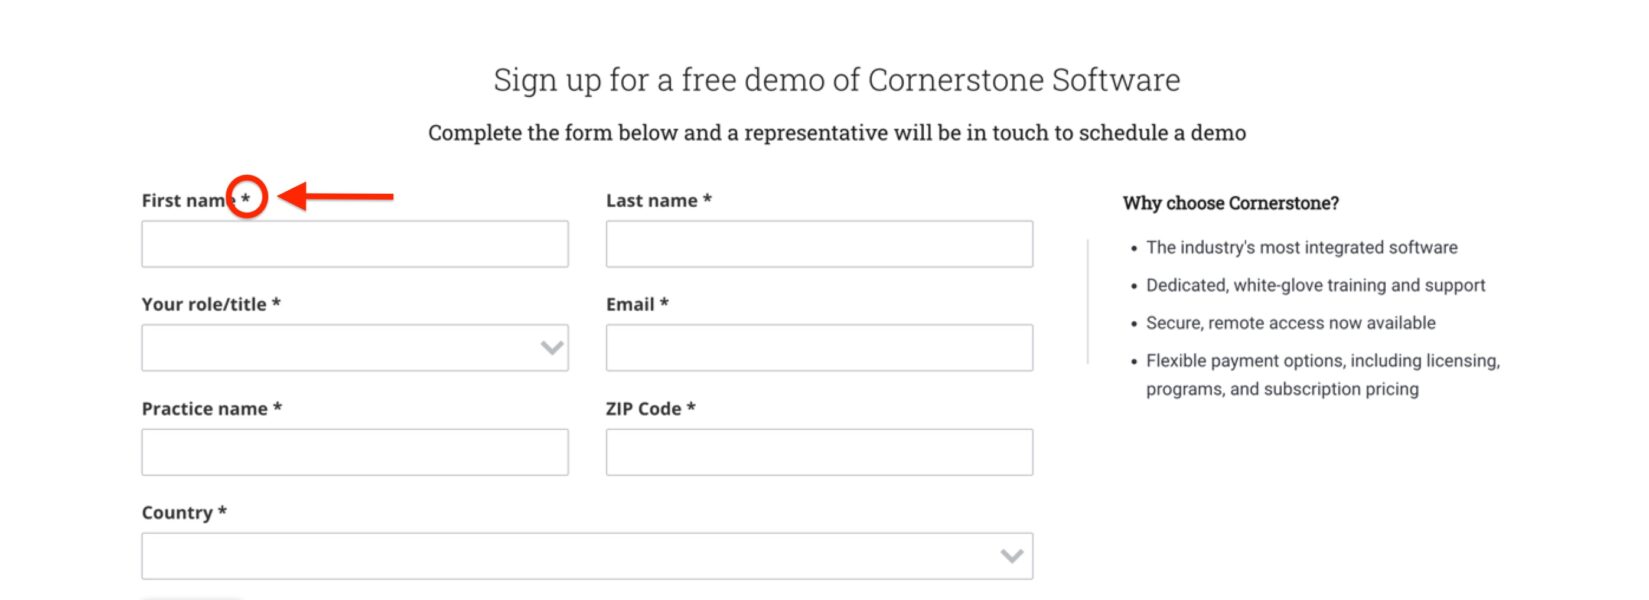The width and height of the screenshot is (1649, 600).
Task: Click the ZIP Code input field
Action: point(818,451)
